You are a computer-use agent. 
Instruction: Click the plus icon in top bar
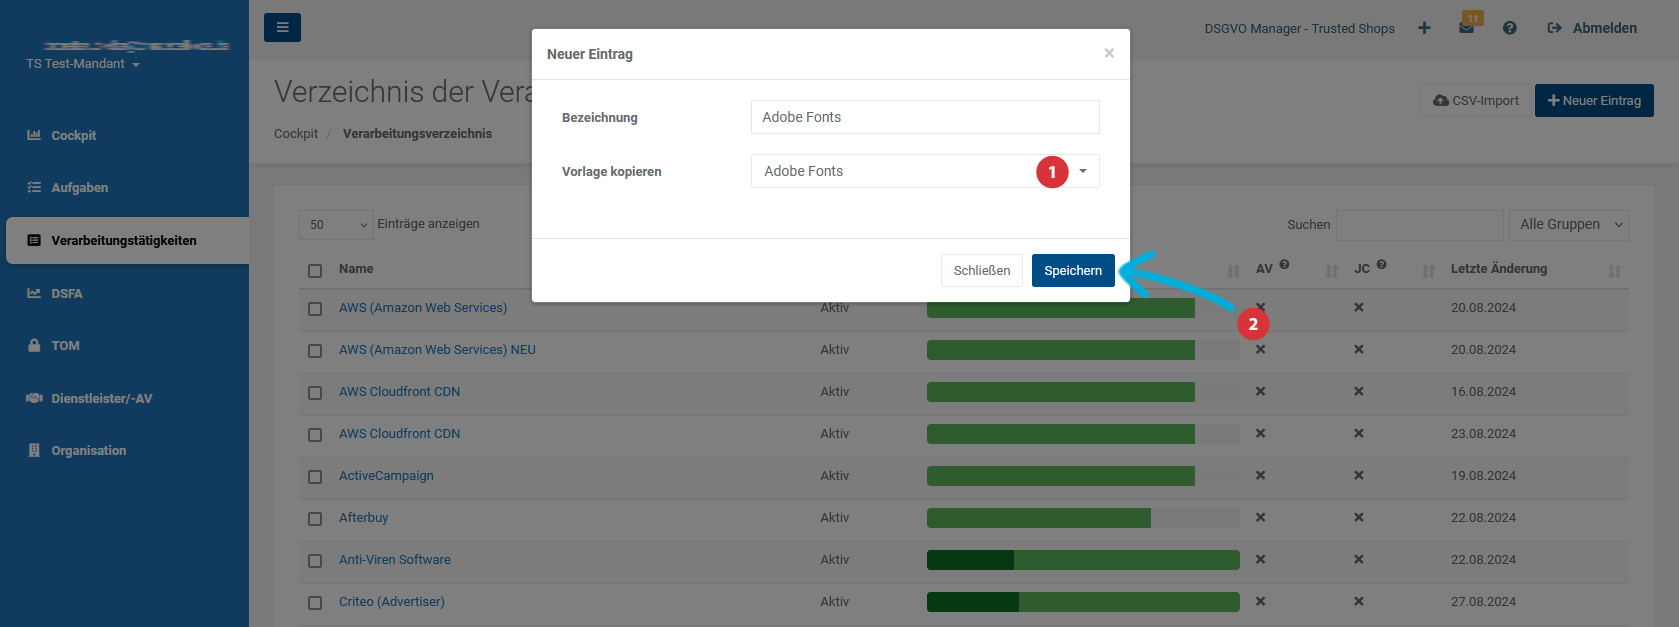tap(1424, 28)
